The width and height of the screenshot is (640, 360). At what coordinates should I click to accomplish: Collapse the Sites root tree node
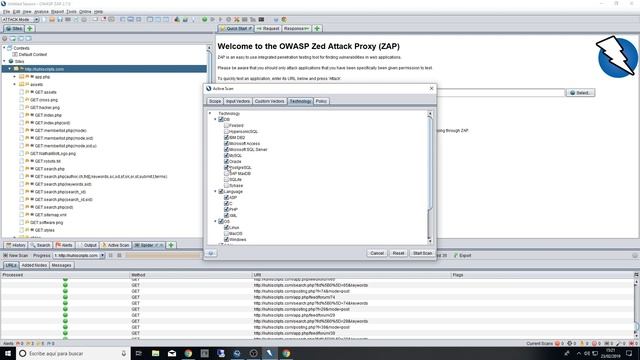coord(4,61)
